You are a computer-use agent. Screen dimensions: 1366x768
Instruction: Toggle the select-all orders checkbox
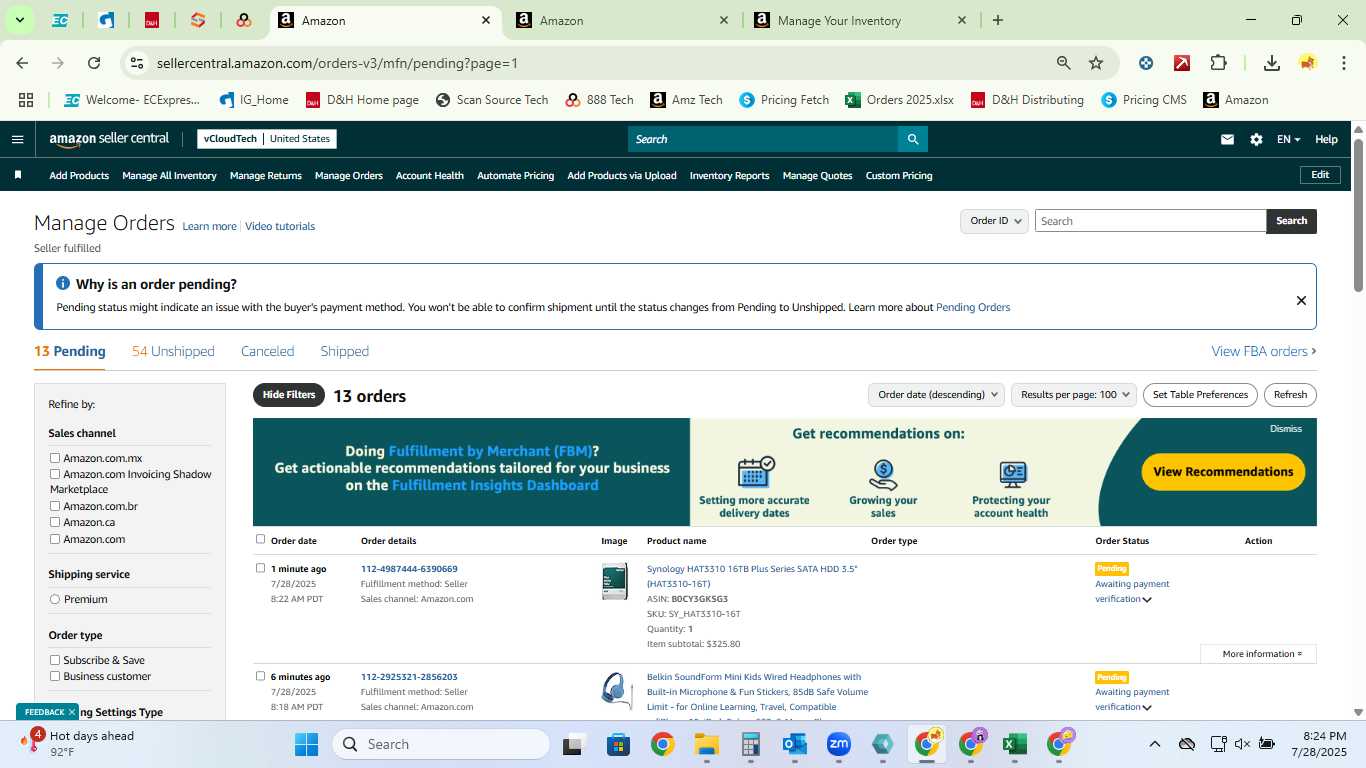[260, 539]
